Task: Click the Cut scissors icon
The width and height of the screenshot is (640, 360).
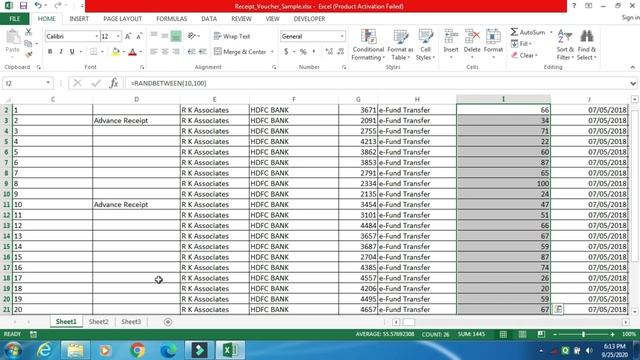Action: (x=28, y=32)
